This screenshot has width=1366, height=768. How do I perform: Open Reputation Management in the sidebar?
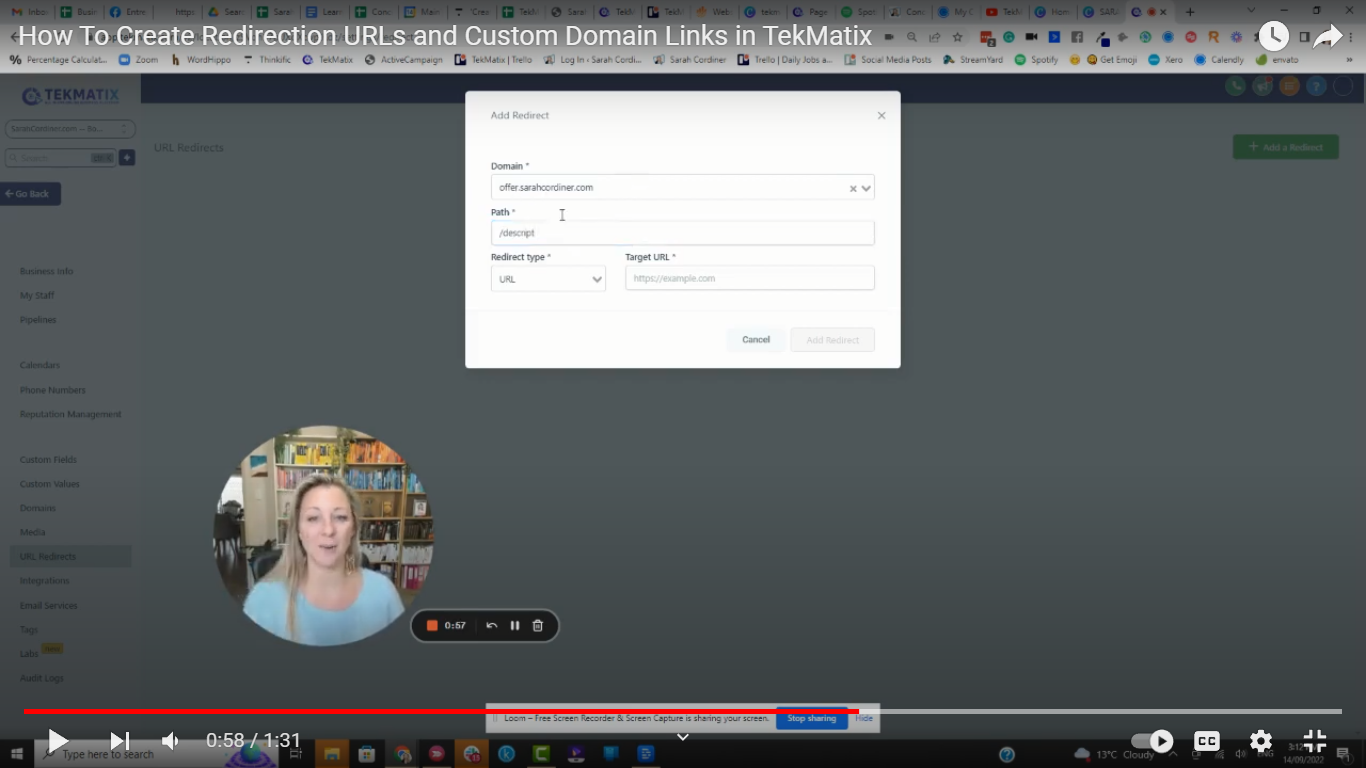coord(71,414)
